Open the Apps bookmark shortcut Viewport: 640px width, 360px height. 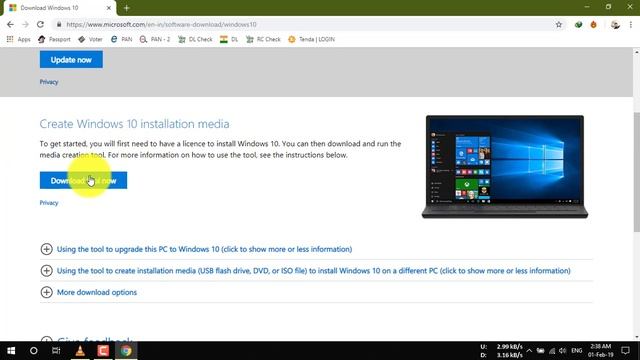click(x=19, y=39)
